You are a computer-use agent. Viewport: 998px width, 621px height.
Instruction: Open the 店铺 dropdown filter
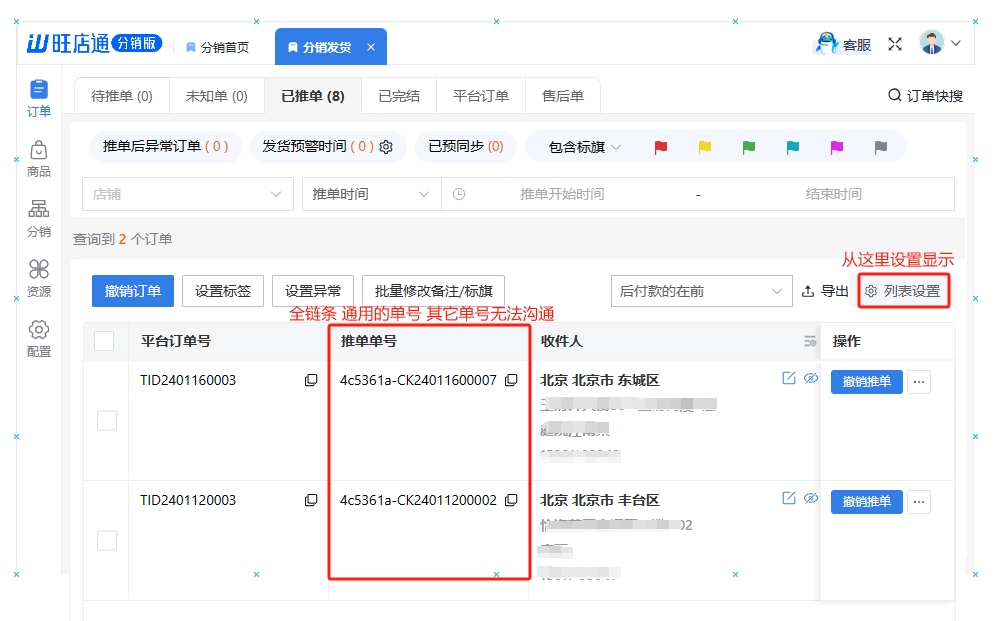coord(188,194)
